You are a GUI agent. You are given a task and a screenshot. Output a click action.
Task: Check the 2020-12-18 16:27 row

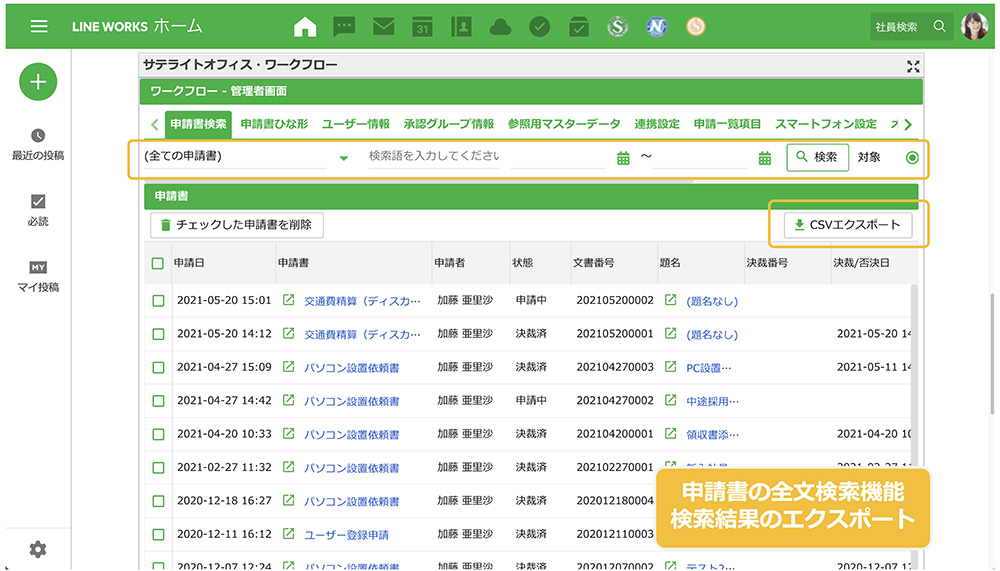(158, 501)
